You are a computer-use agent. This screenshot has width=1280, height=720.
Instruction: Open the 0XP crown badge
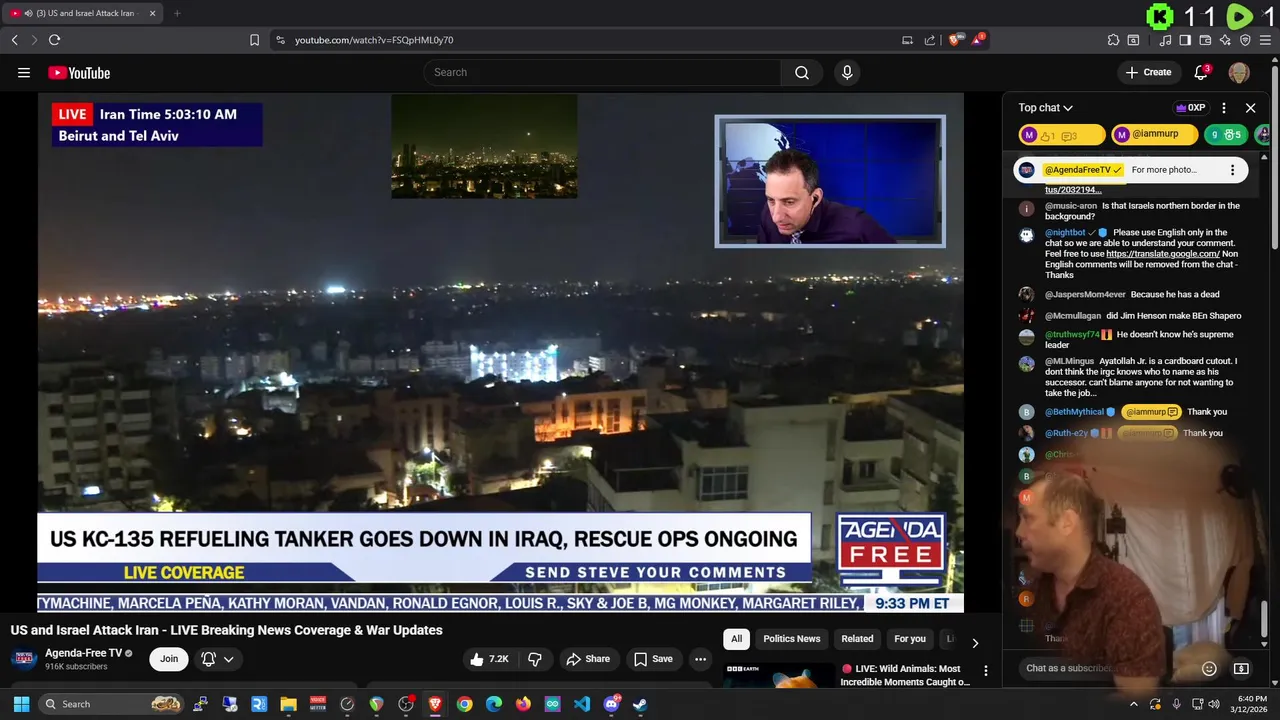tap(1190, 107)
